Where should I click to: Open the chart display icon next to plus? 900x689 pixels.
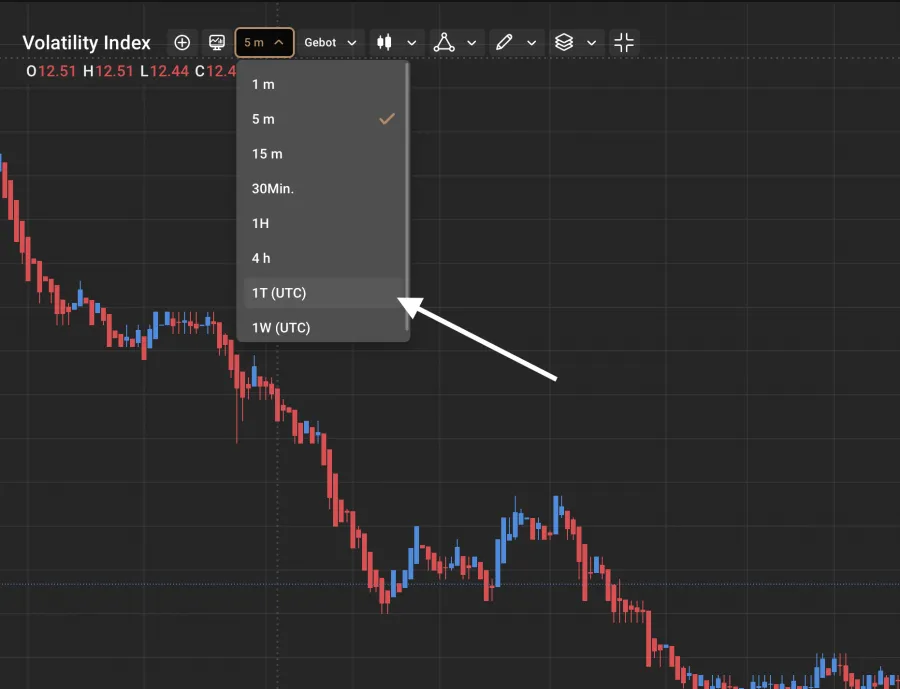[x=216, y=42]
